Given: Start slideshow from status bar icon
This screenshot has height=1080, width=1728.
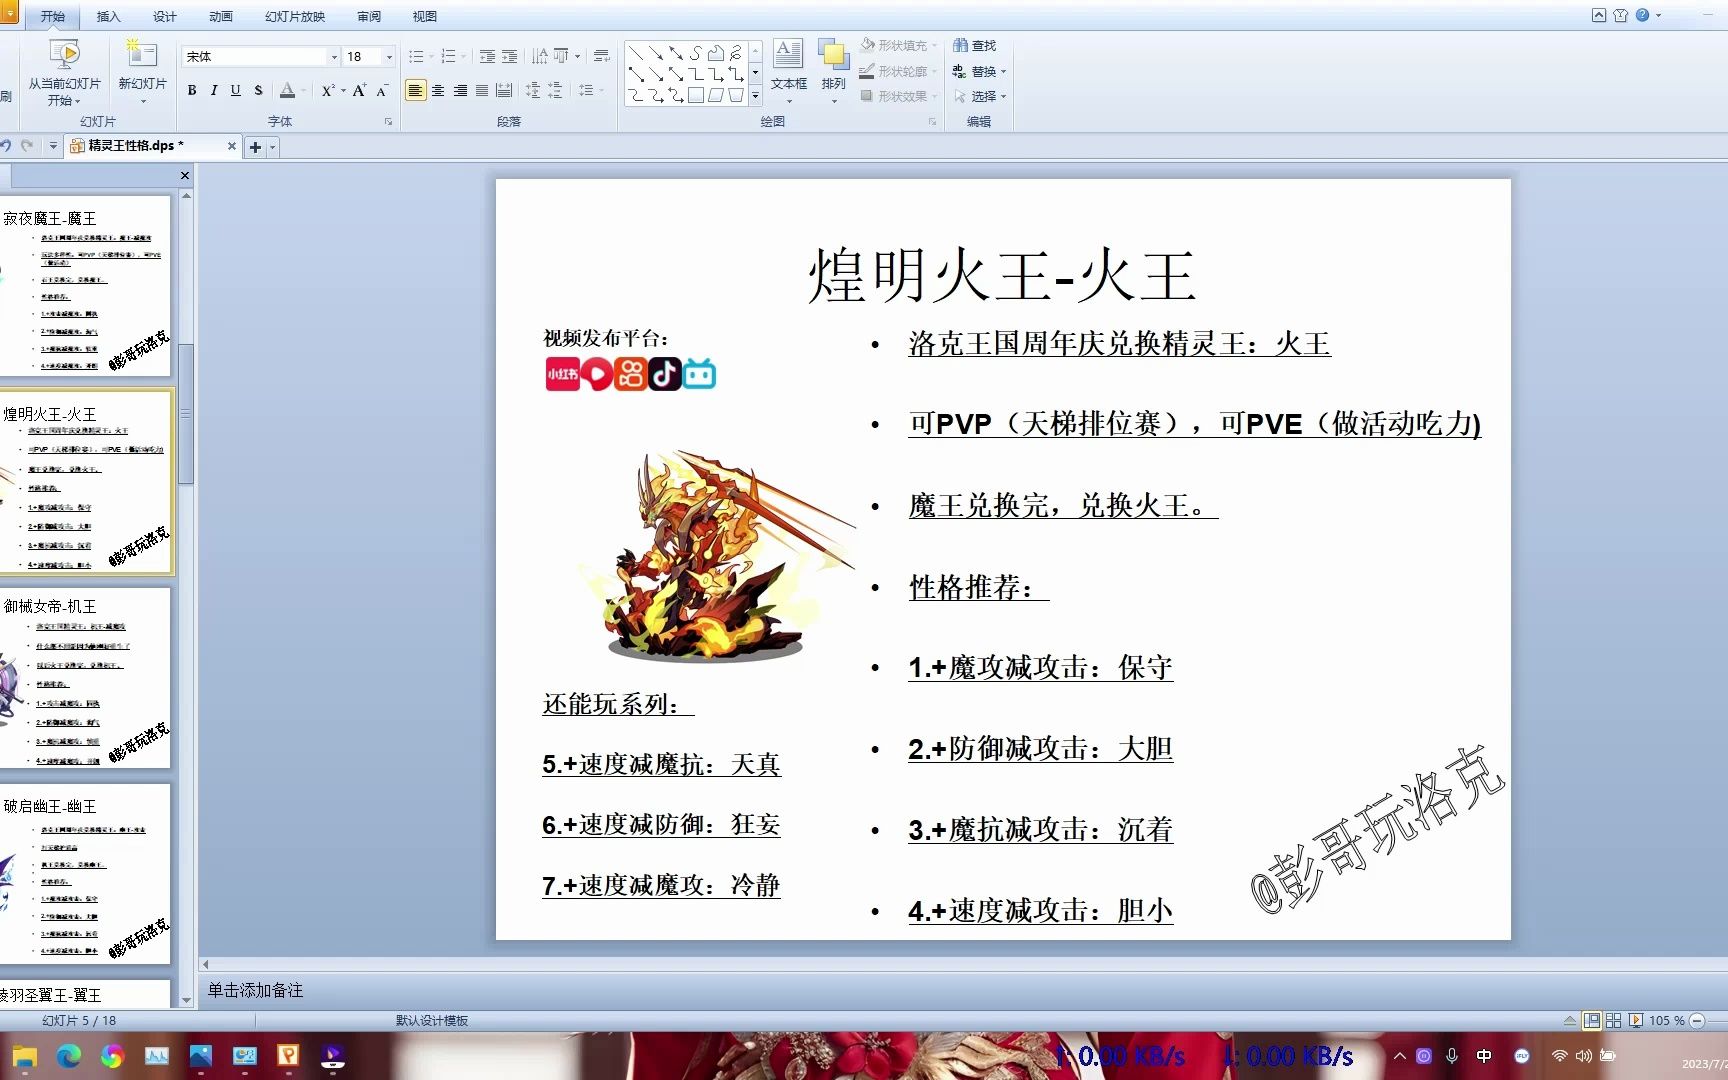Looking at the screenshot, I should pos(1636,1021).
